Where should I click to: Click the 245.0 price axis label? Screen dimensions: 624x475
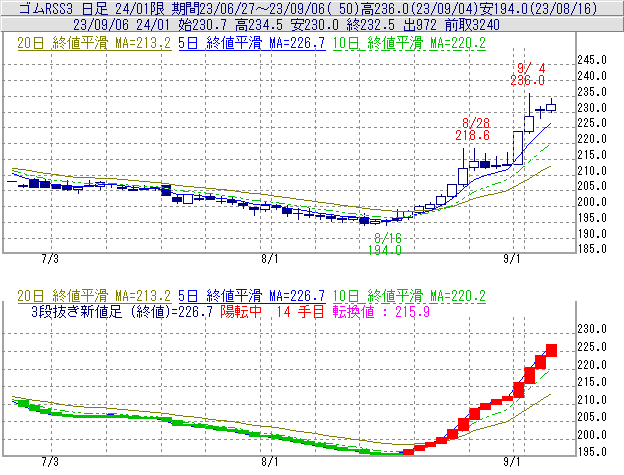pyautogui.click(x=592, y=60)
